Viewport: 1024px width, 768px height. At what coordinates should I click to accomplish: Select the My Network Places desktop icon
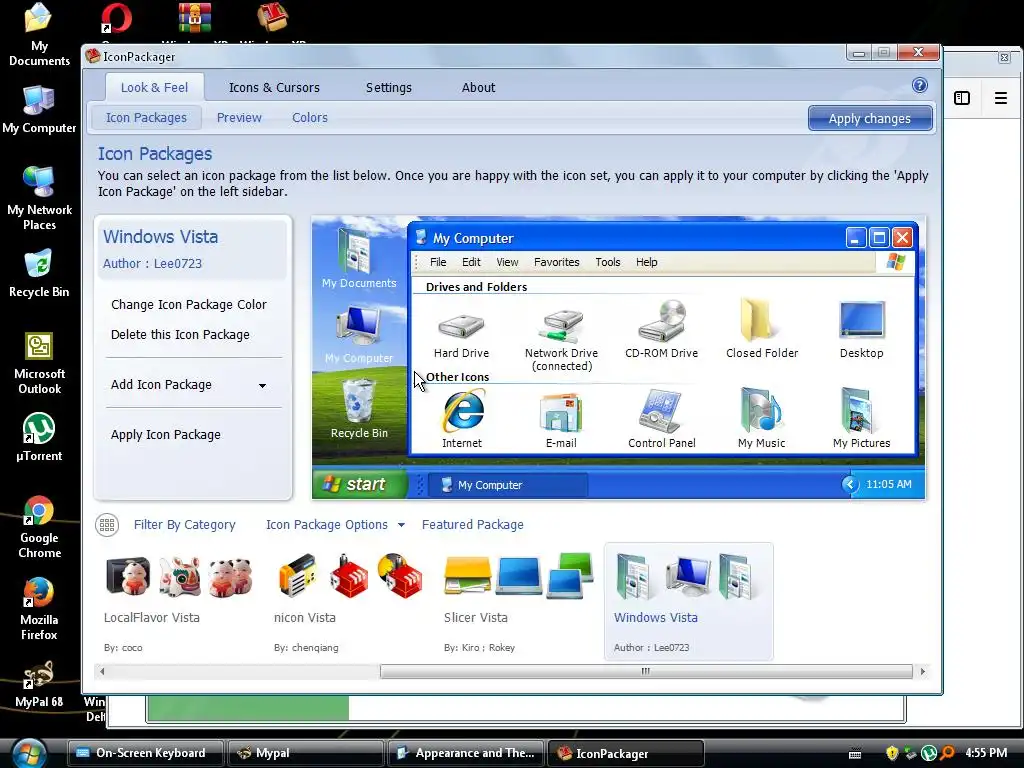coord(39,199)
